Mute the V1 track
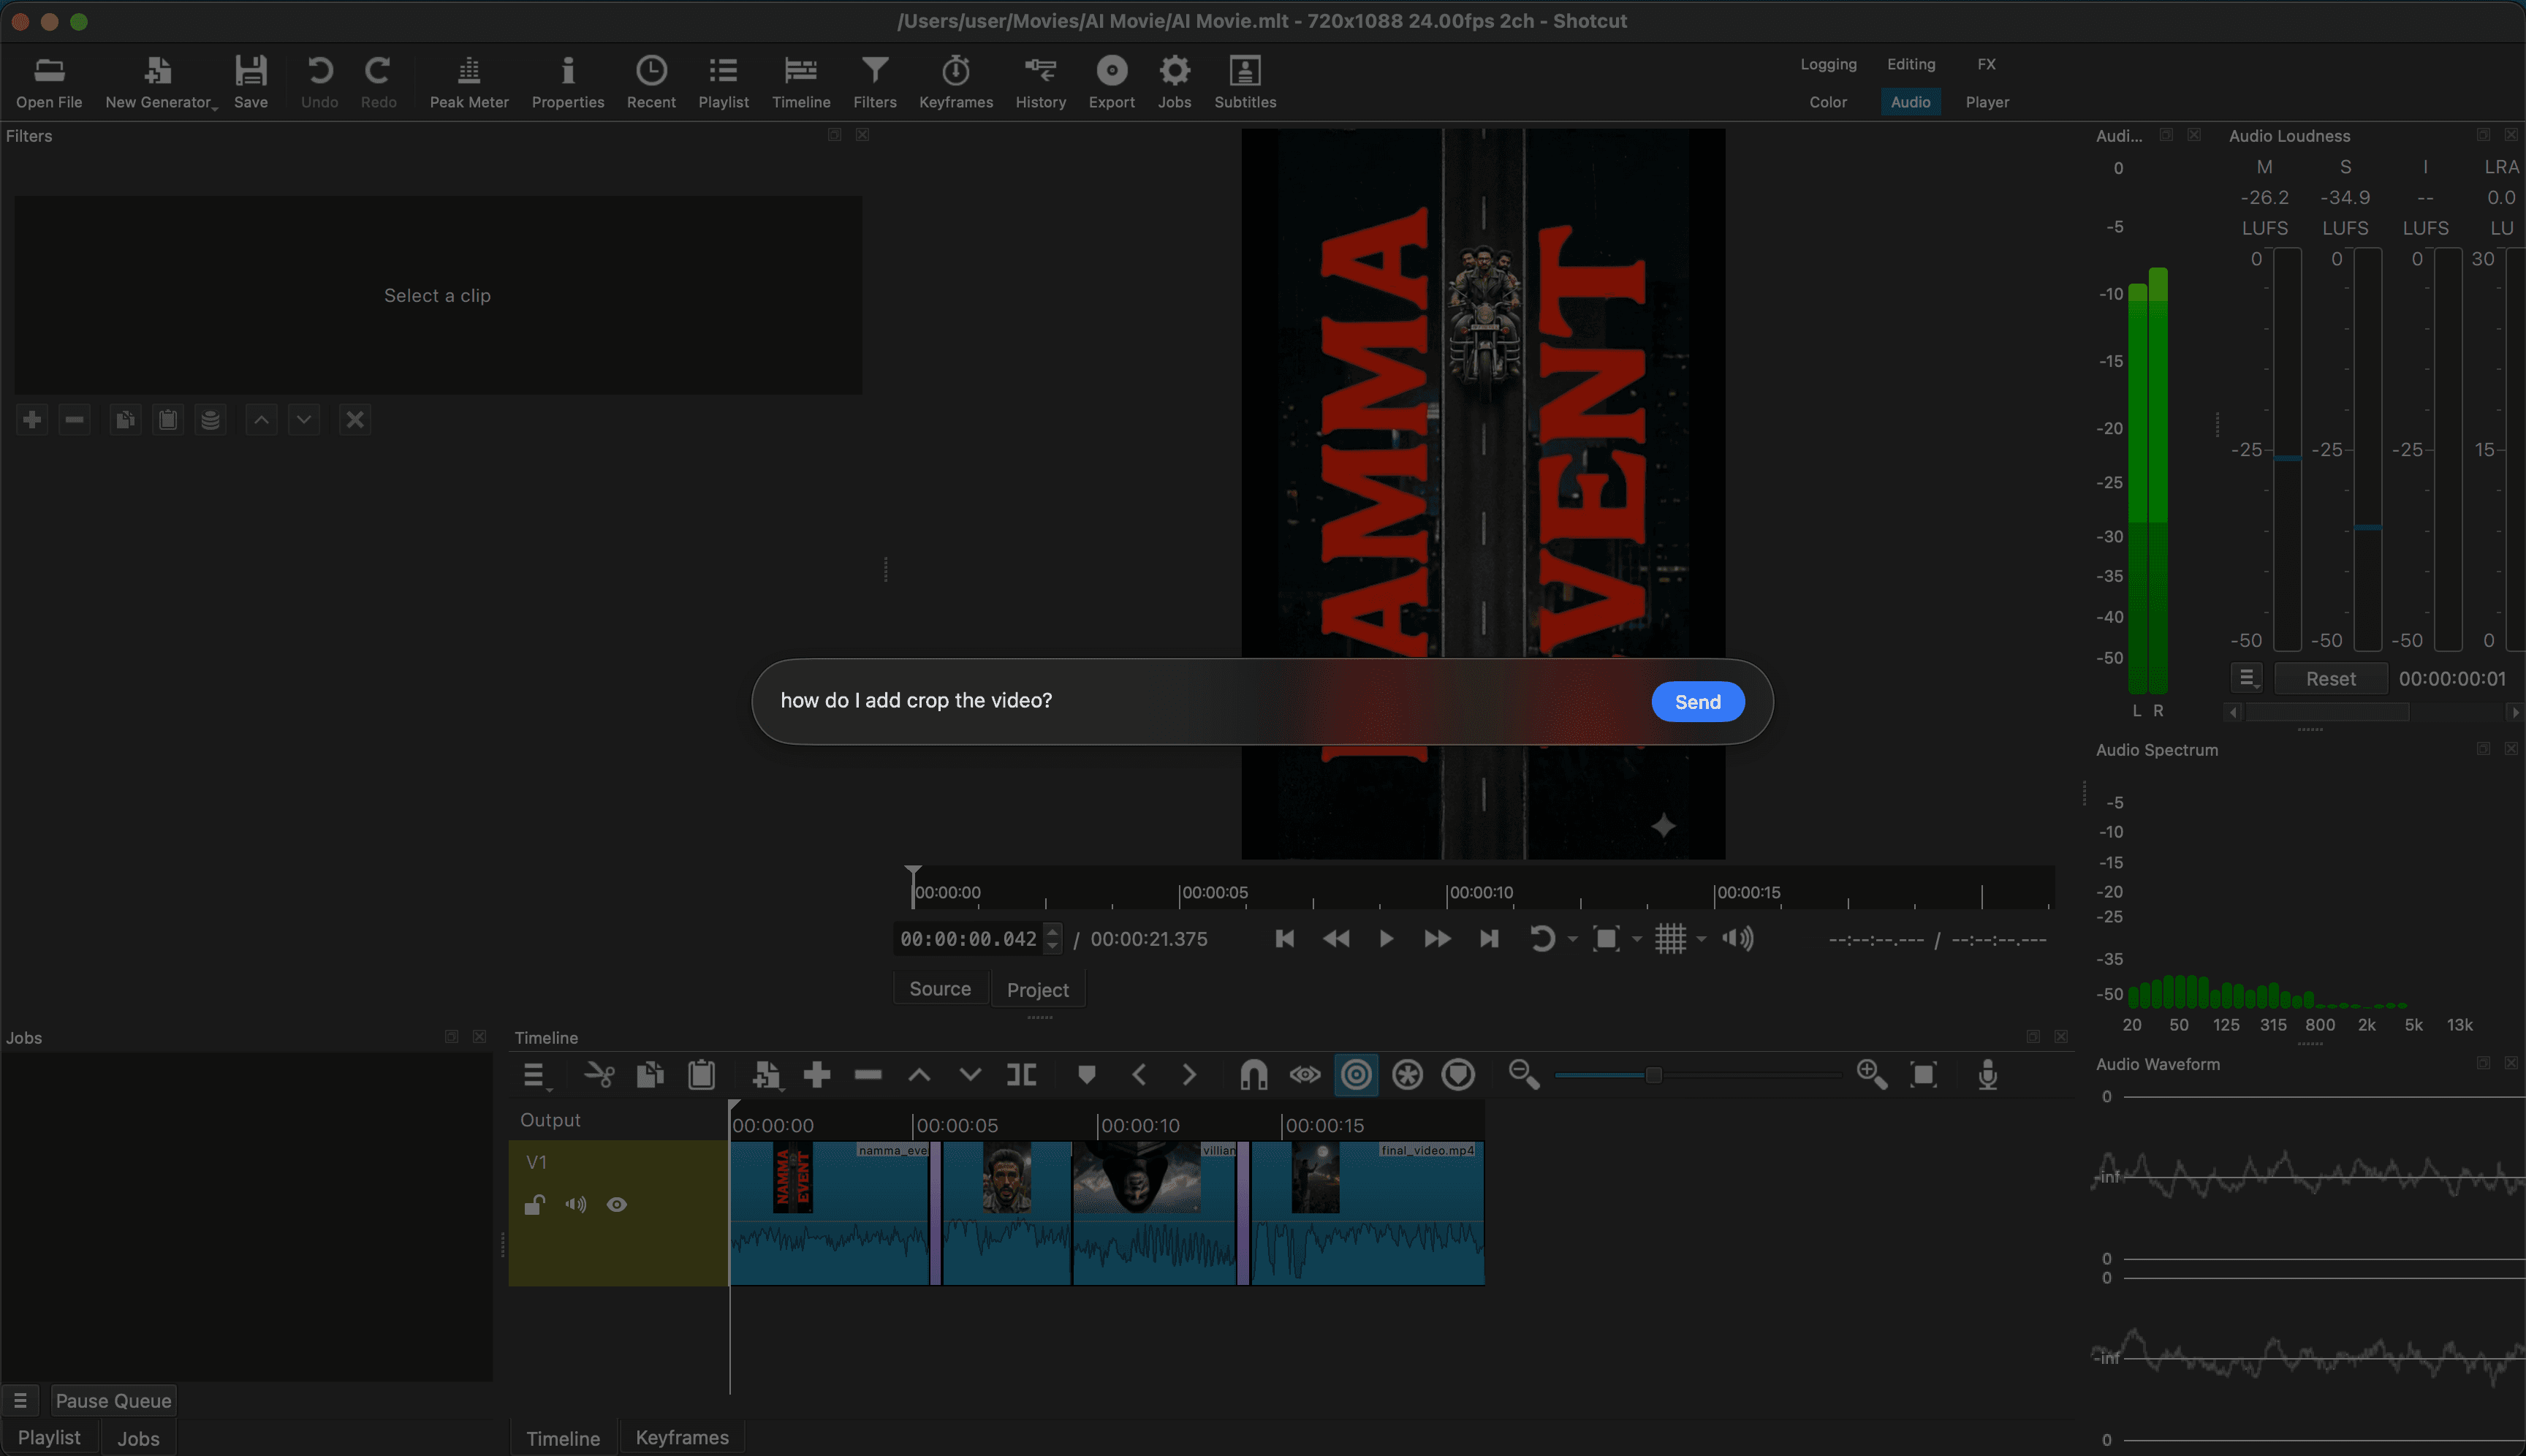This screenshot has width=2526, height=1456. (x=575, y=1204)
